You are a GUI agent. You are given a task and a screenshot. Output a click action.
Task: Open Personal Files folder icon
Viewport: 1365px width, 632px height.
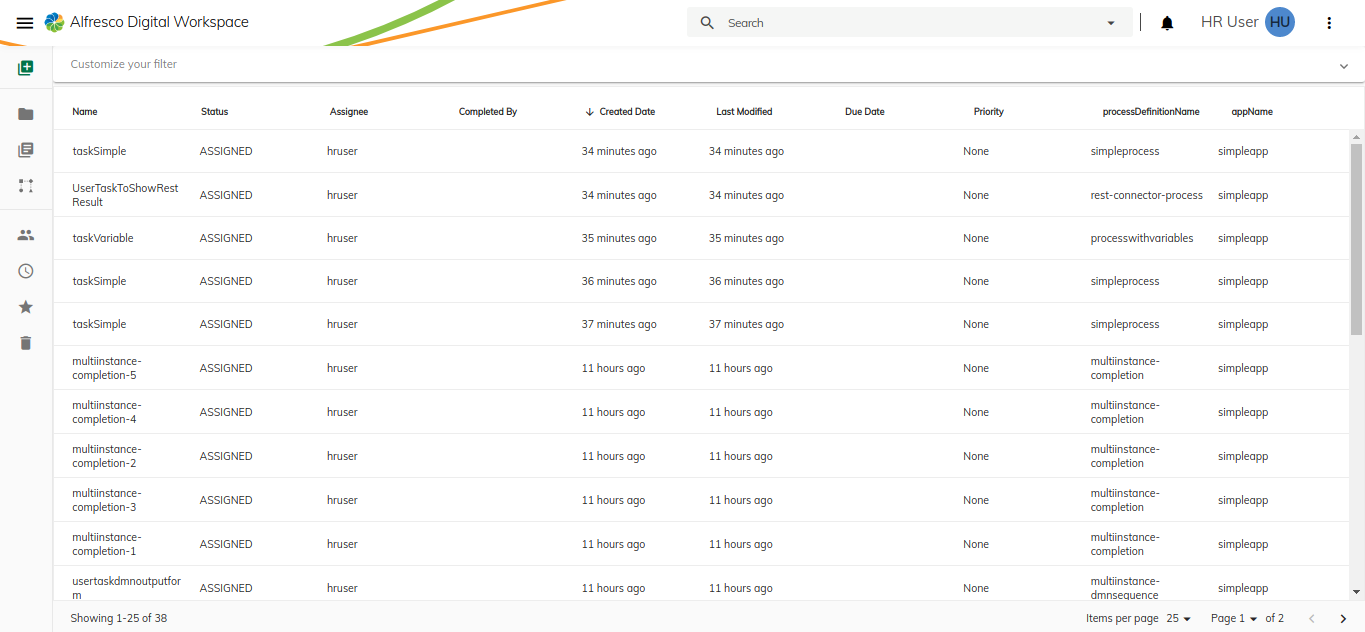click(x=26, y=114)
